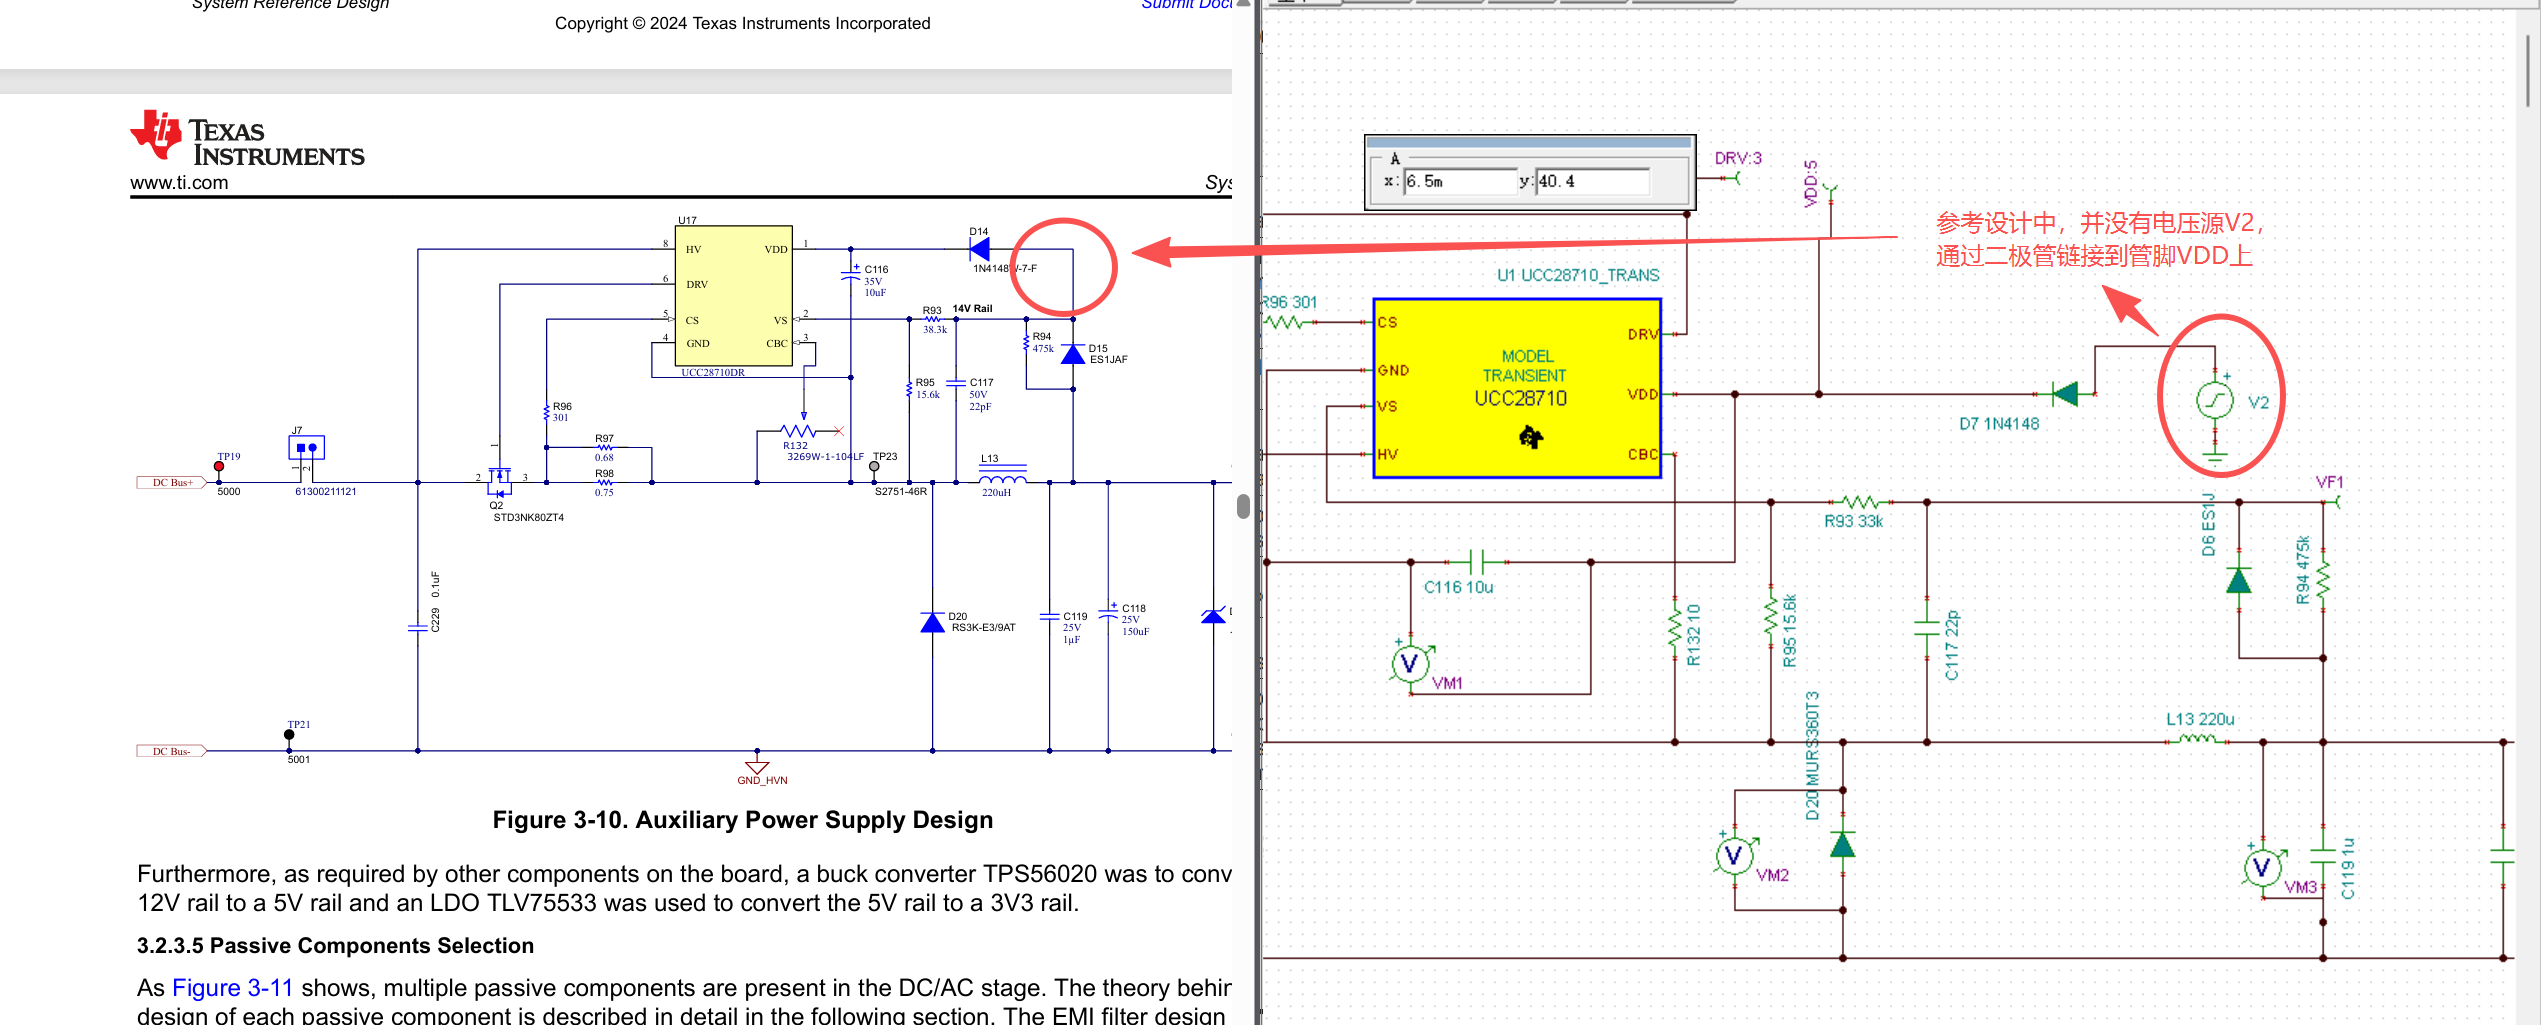Click the copyright 2024 Texas Instruments text
This screenshot has height=1025, width=2541.
pos(742,23)
